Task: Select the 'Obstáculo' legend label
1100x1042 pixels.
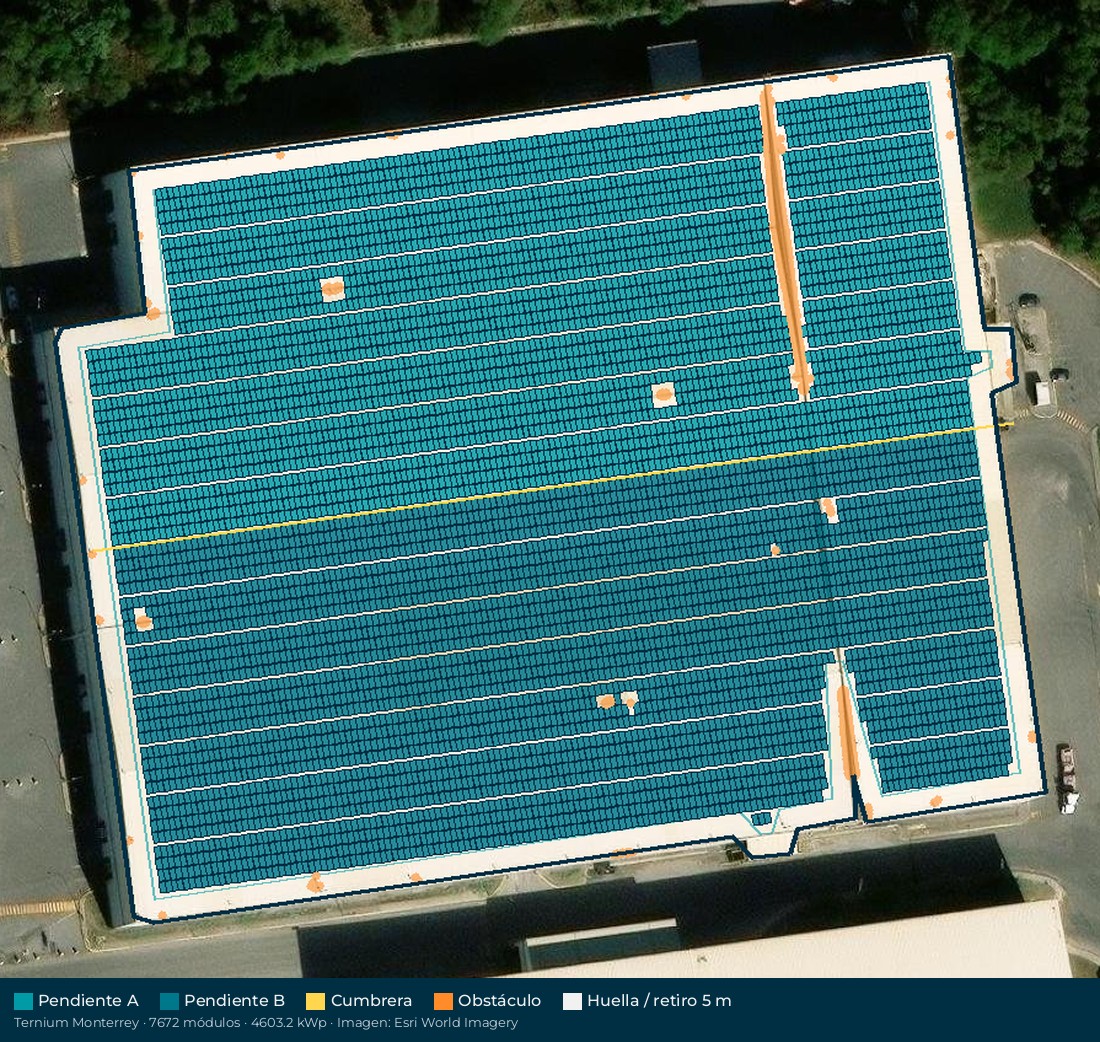Action: tap(499, 1001)
